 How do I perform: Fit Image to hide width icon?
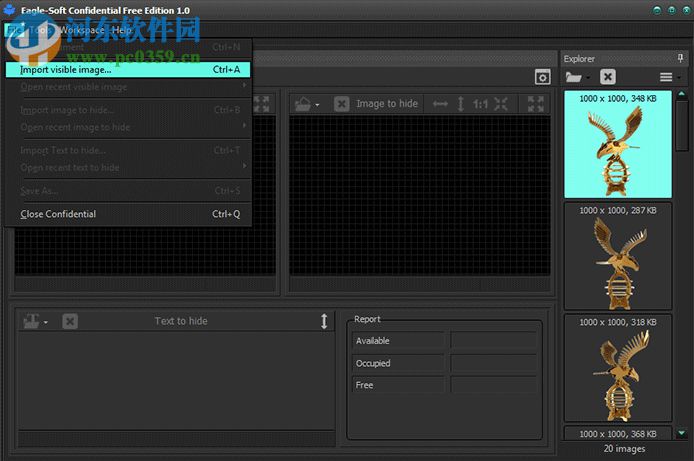[x=440, y=104]
